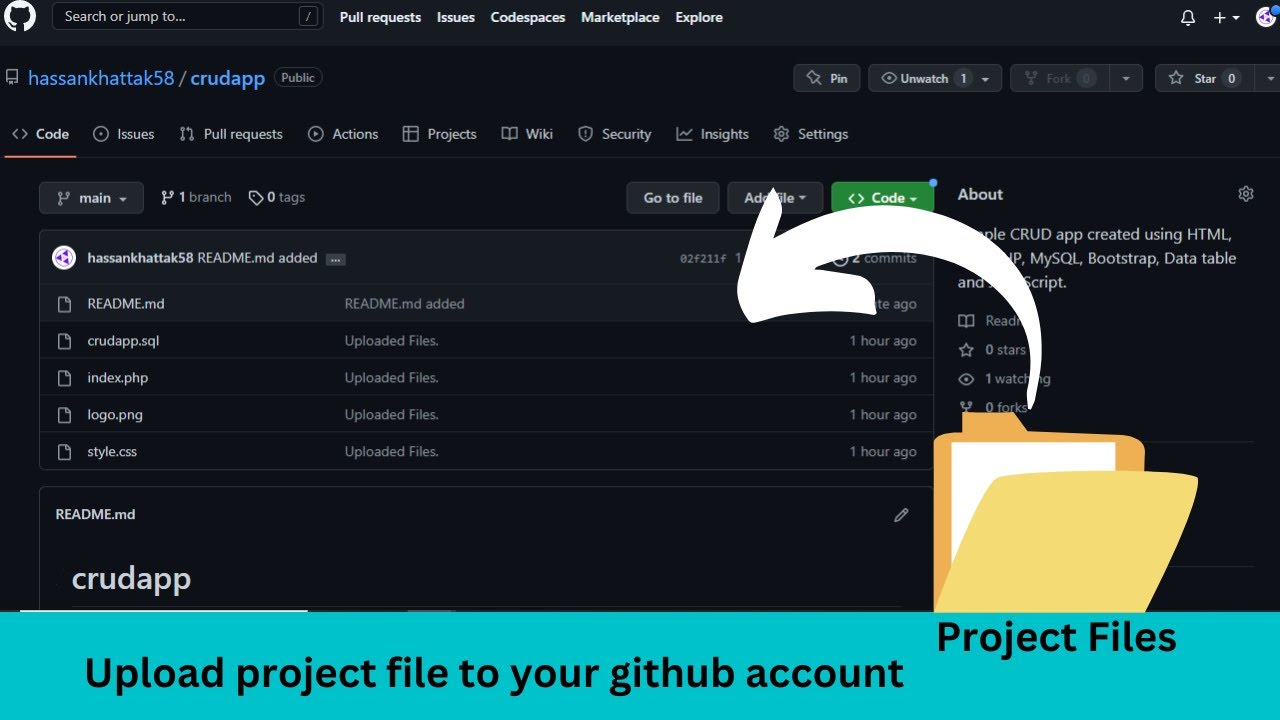Open the index.php file

point(117,378)
